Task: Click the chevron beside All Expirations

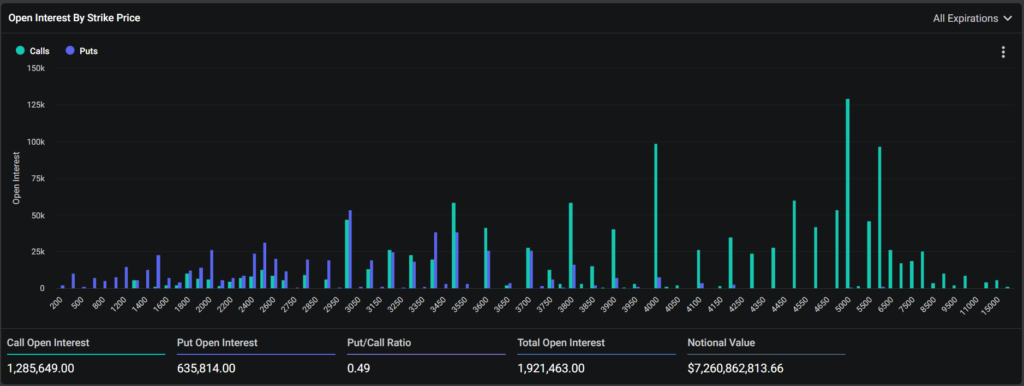Action: point(1007,18)
